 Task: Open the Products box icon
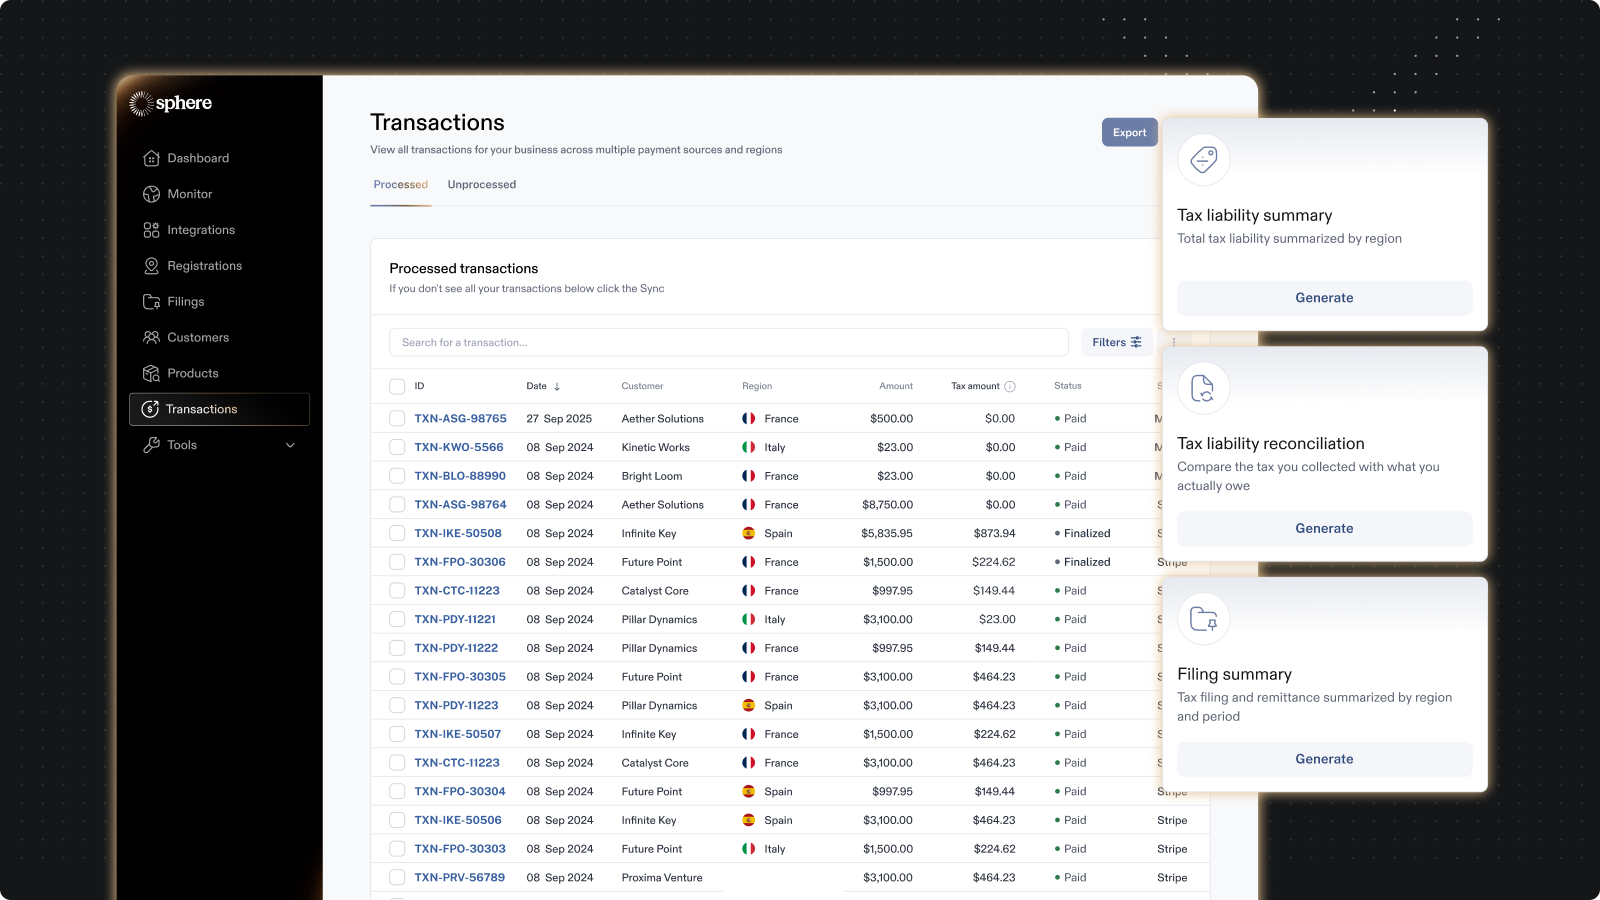point(151,373)
